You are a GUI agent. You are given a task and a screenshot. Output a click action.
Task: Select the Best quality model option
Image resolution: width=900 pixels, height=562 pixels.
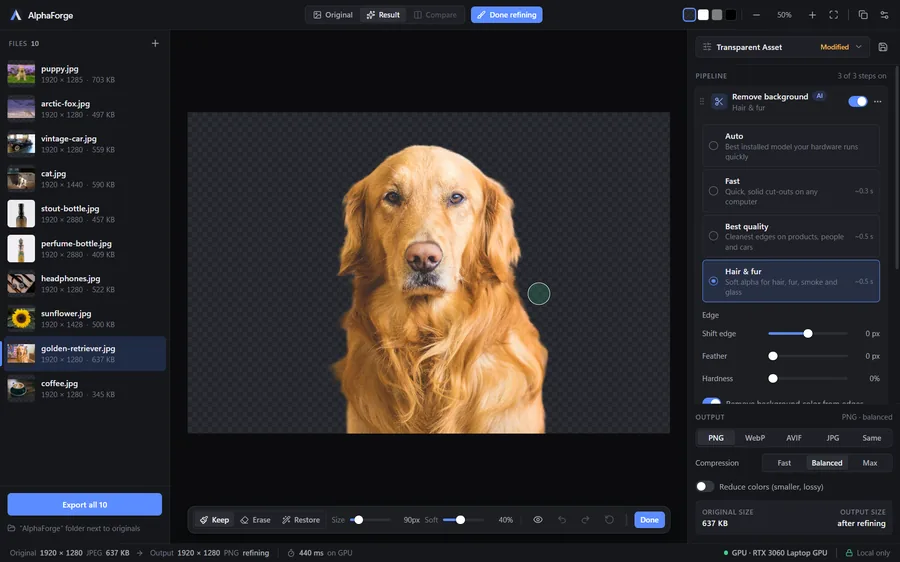click(x=790, y=236)
